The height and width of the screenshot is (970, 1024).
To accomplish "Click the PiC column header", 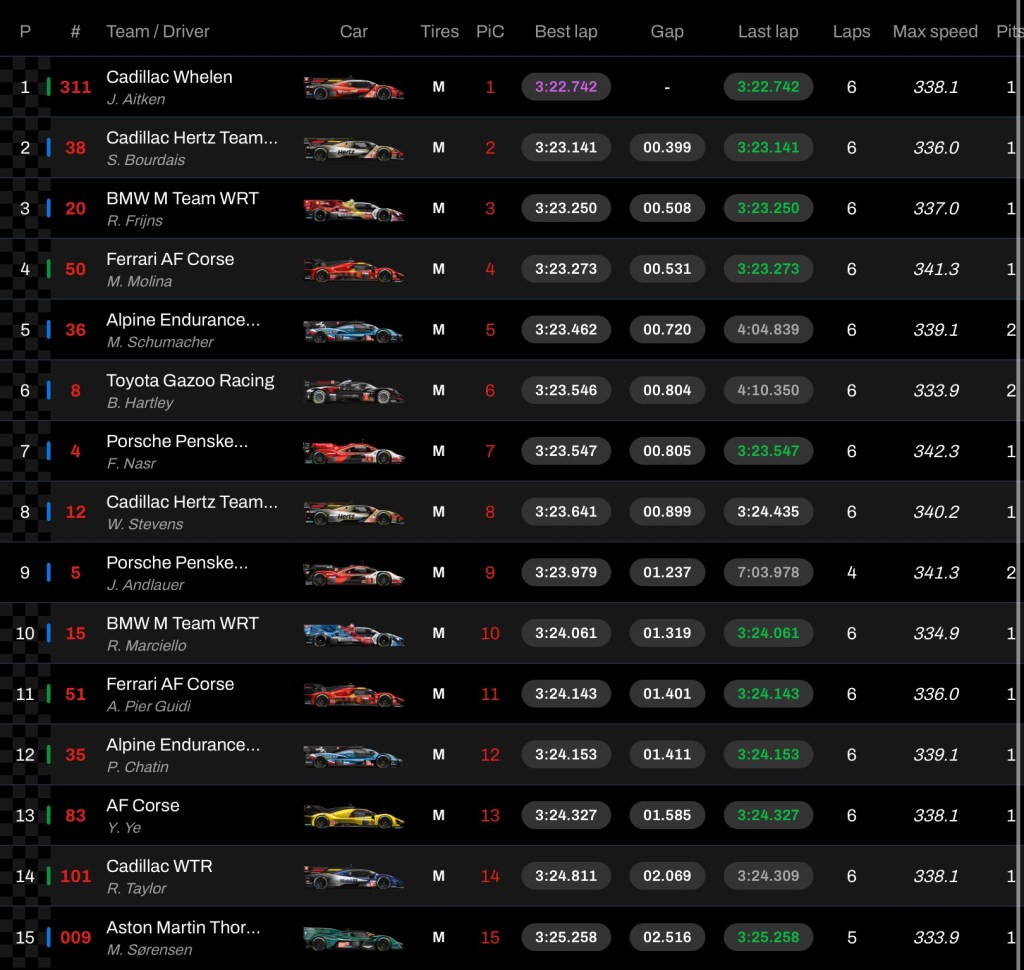I will [x=490, y=31].
